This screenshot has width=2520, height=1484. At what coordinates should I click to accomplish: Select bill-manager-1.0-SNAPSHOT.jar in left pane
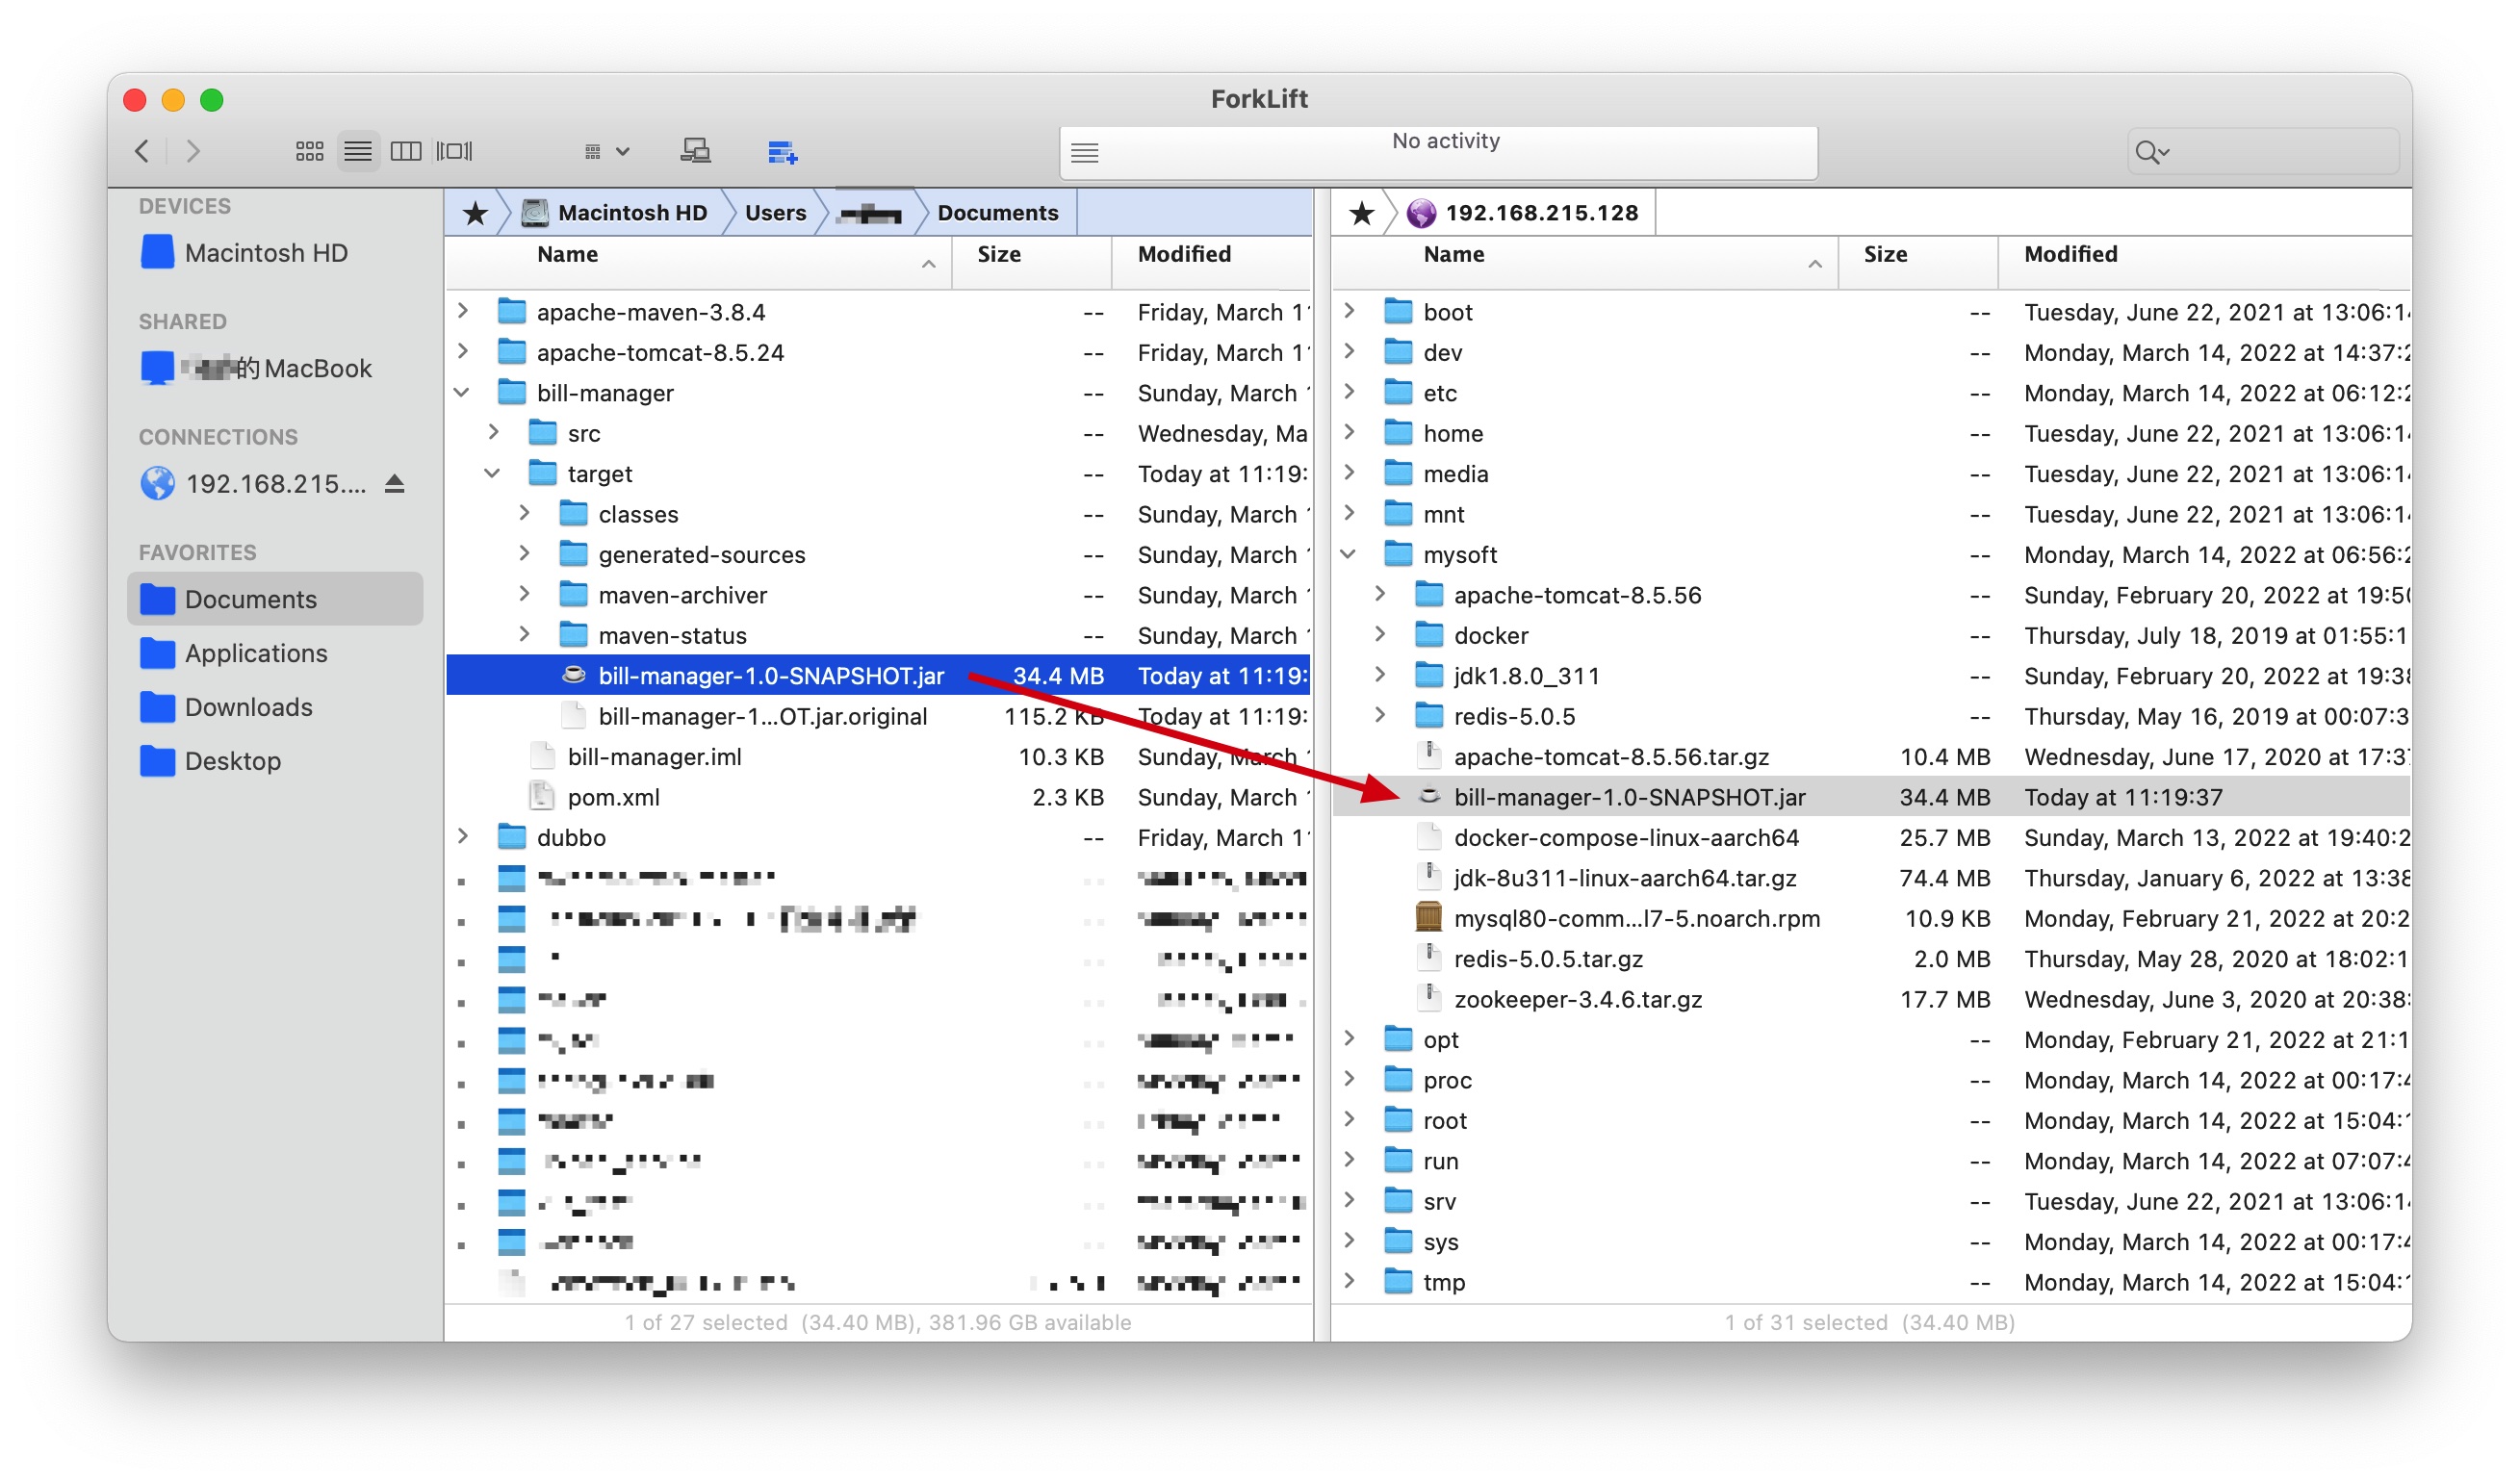pos(878,676)
